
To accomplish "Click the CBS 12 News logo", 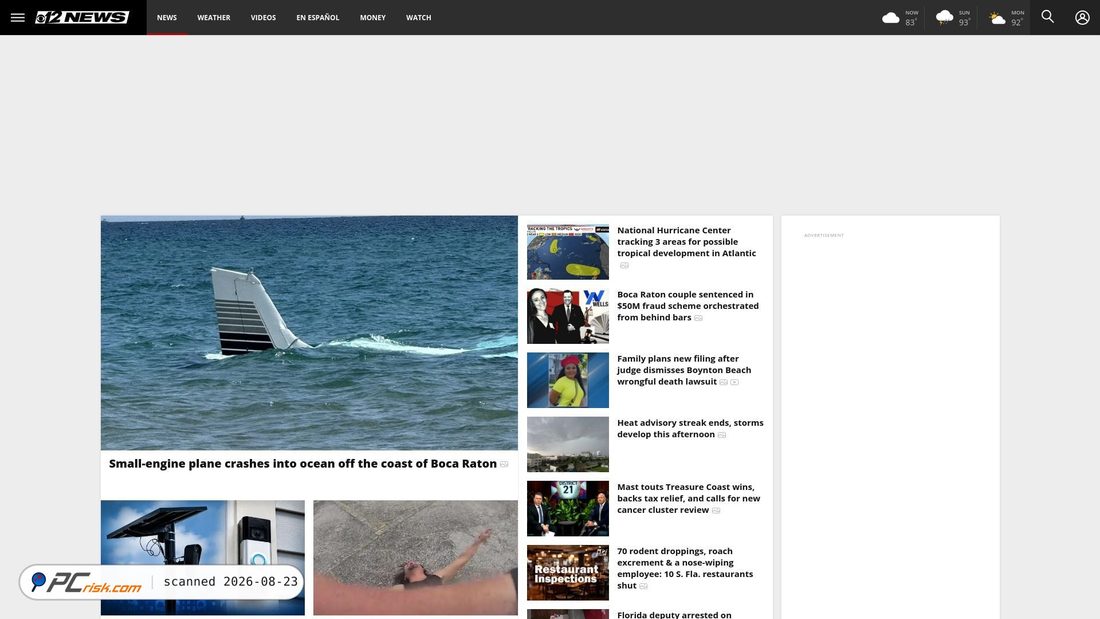I will [x=82, y=18].
